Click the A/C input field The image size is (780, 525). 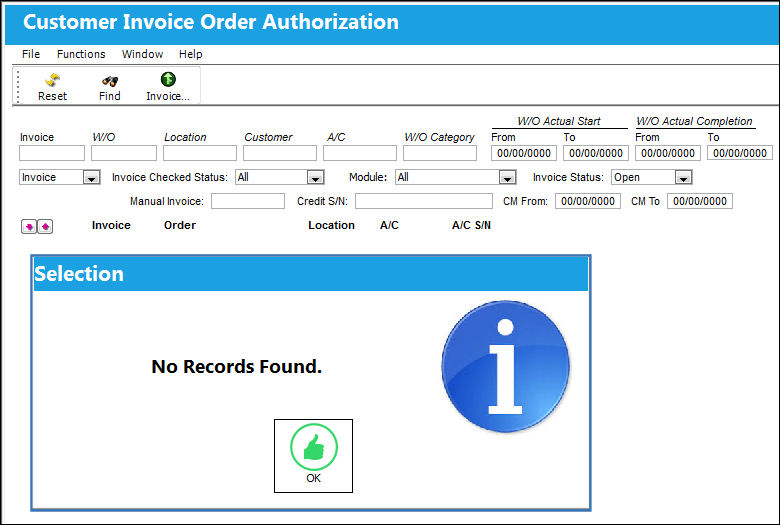(x=360, y=153)
